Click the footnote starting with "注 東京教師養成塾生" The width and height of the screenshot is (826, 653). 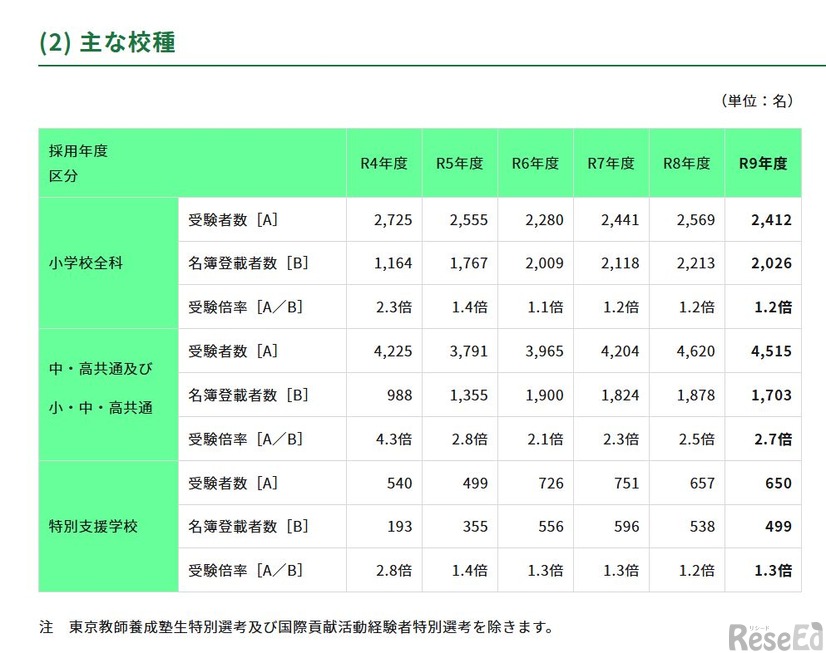click(x=296, y=627)
